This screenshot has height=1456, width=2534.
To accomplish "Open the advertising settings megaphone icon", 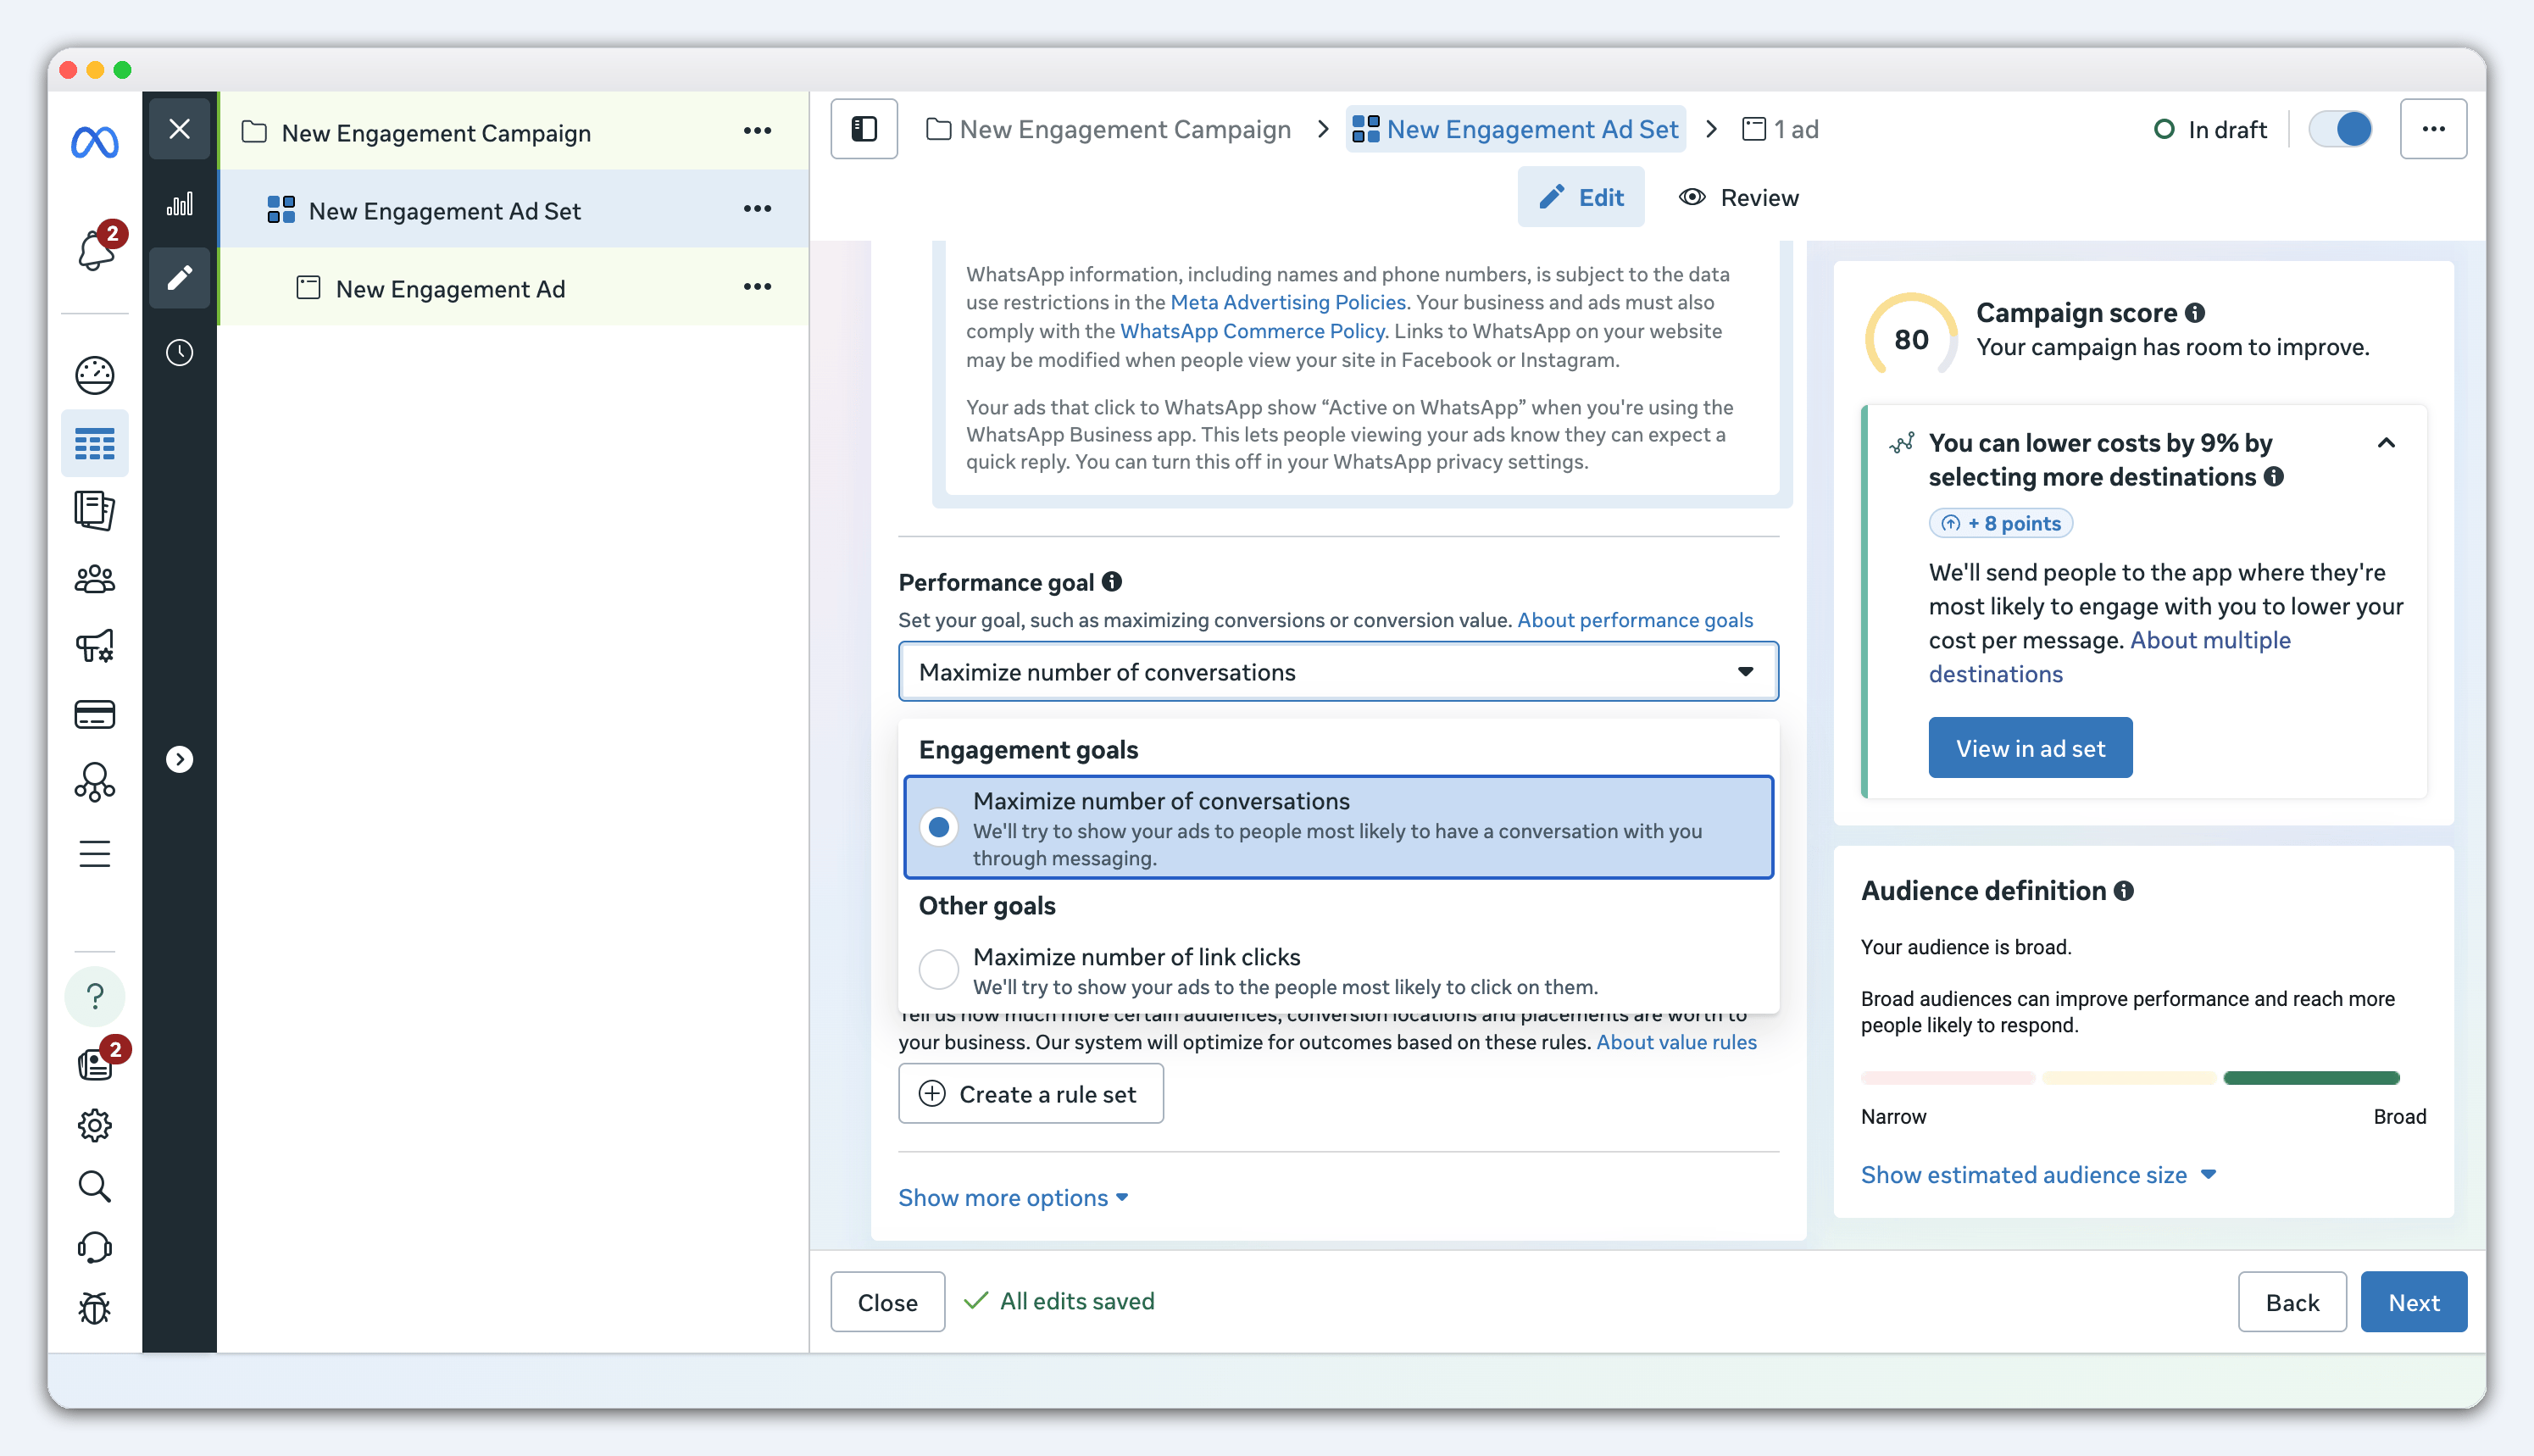I will (95, 647).
